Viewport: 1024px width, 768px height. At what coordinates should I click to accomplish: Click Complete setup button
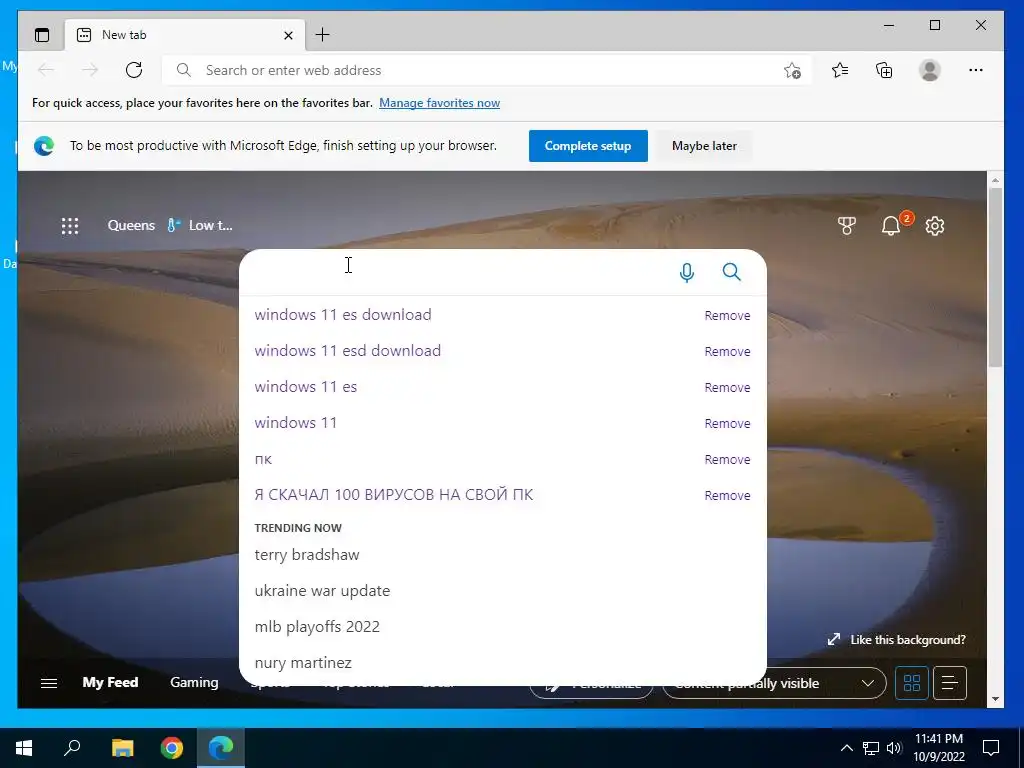point(588,146)
